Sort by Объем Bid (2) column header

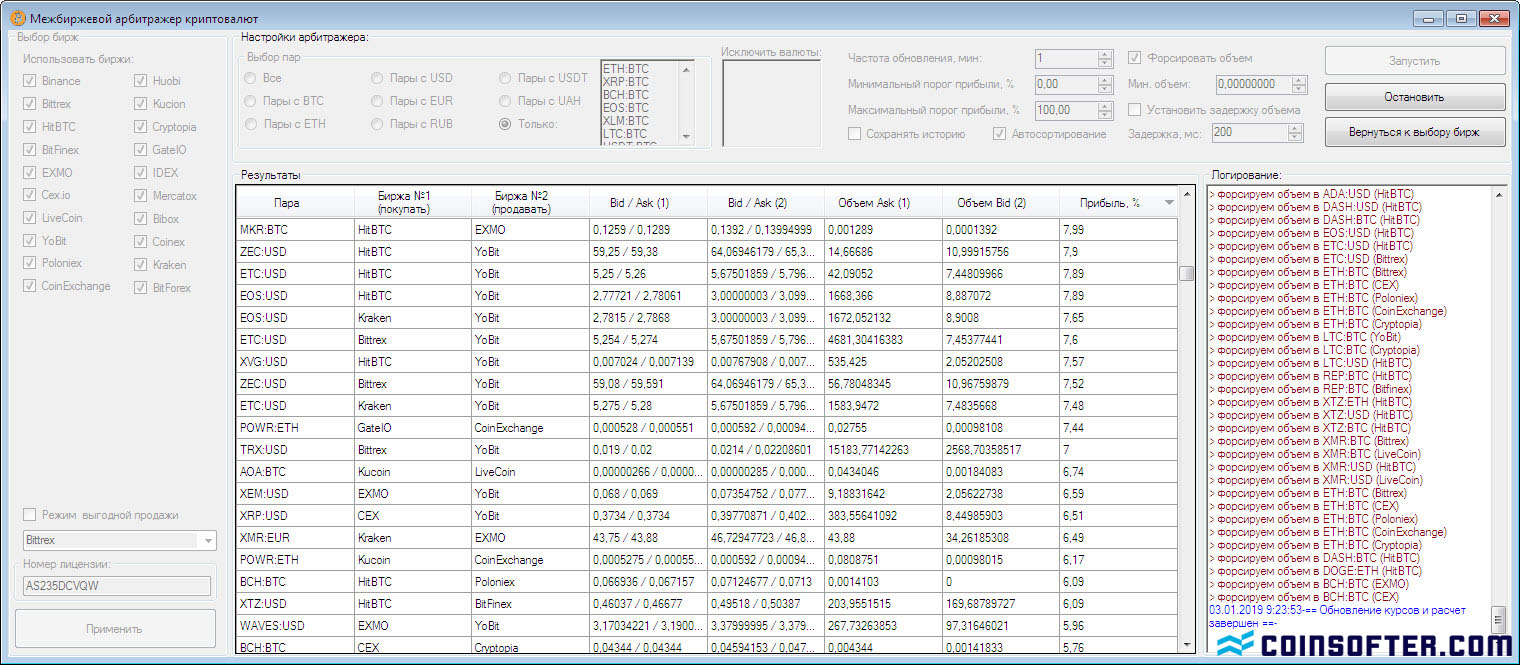point(1001,202)
